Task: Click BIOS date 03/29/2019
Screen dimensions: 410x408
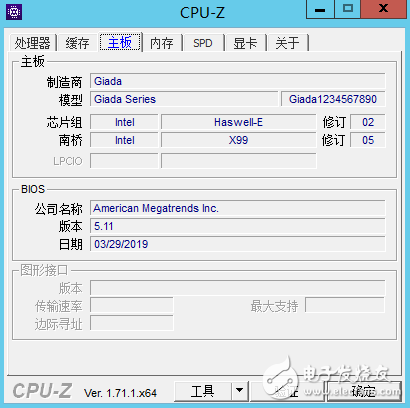Action: tap(237, 244)
